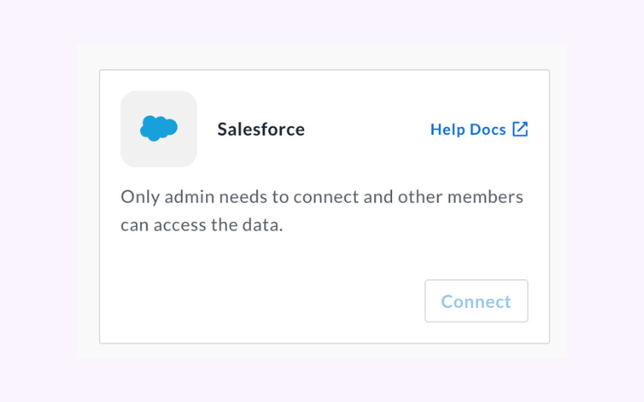The width and height of the screenshot is (644, 402).
Task: Open the Help Docs link
Action: click(x=479, y=129)
